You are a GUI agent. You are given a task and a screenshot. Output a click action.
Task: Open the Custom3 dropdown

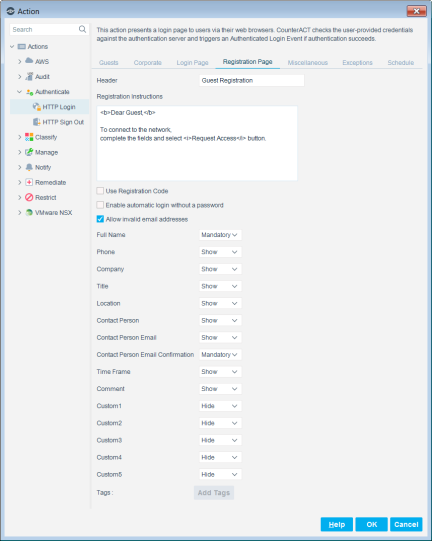click(x=220, y=440)
